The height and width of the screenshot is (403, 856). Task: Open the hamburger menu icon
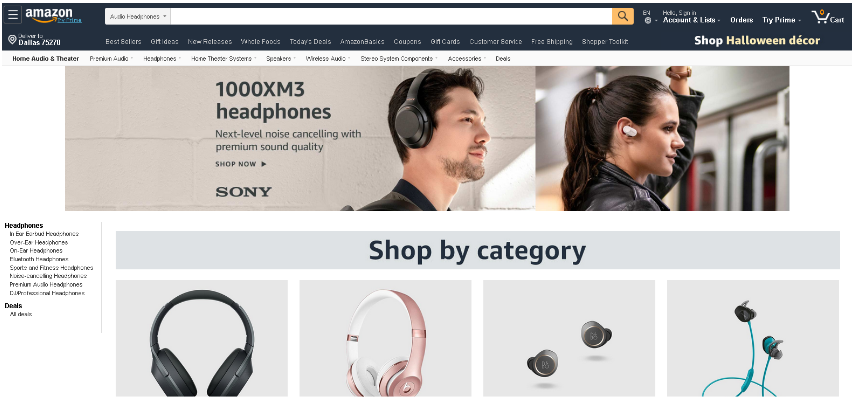click(x=13, y=15)
